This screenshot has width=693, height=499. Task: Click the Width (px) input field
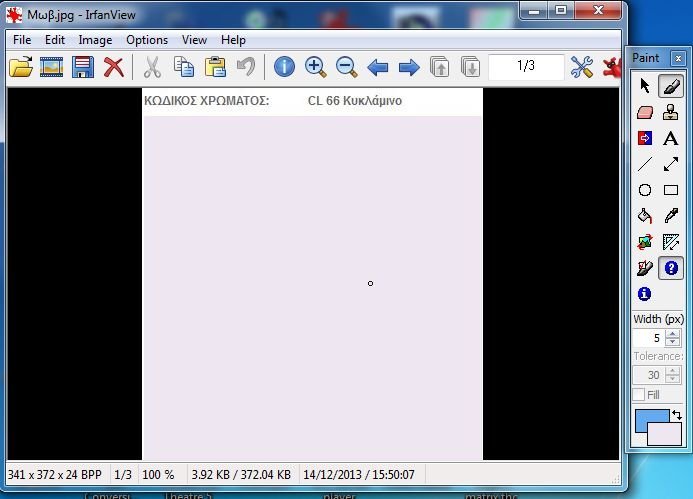point(649,338)
